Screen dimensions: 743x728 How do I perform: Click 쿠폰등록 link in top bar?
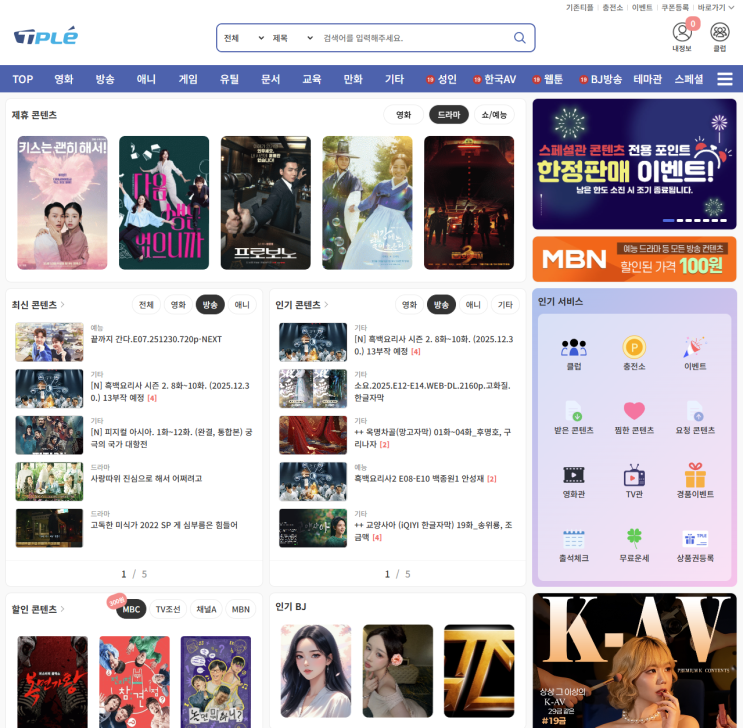pos(675,8)
